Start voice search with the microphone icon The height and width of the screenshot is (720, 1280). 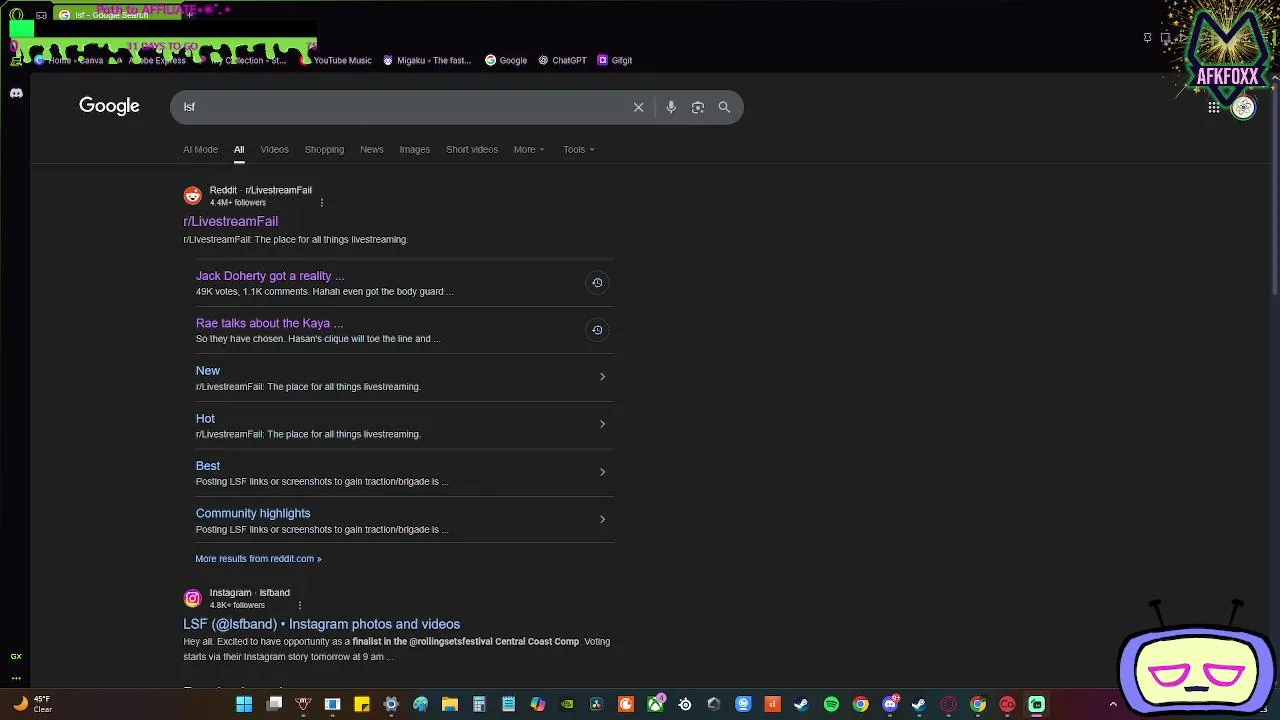(x=671, y=107)
